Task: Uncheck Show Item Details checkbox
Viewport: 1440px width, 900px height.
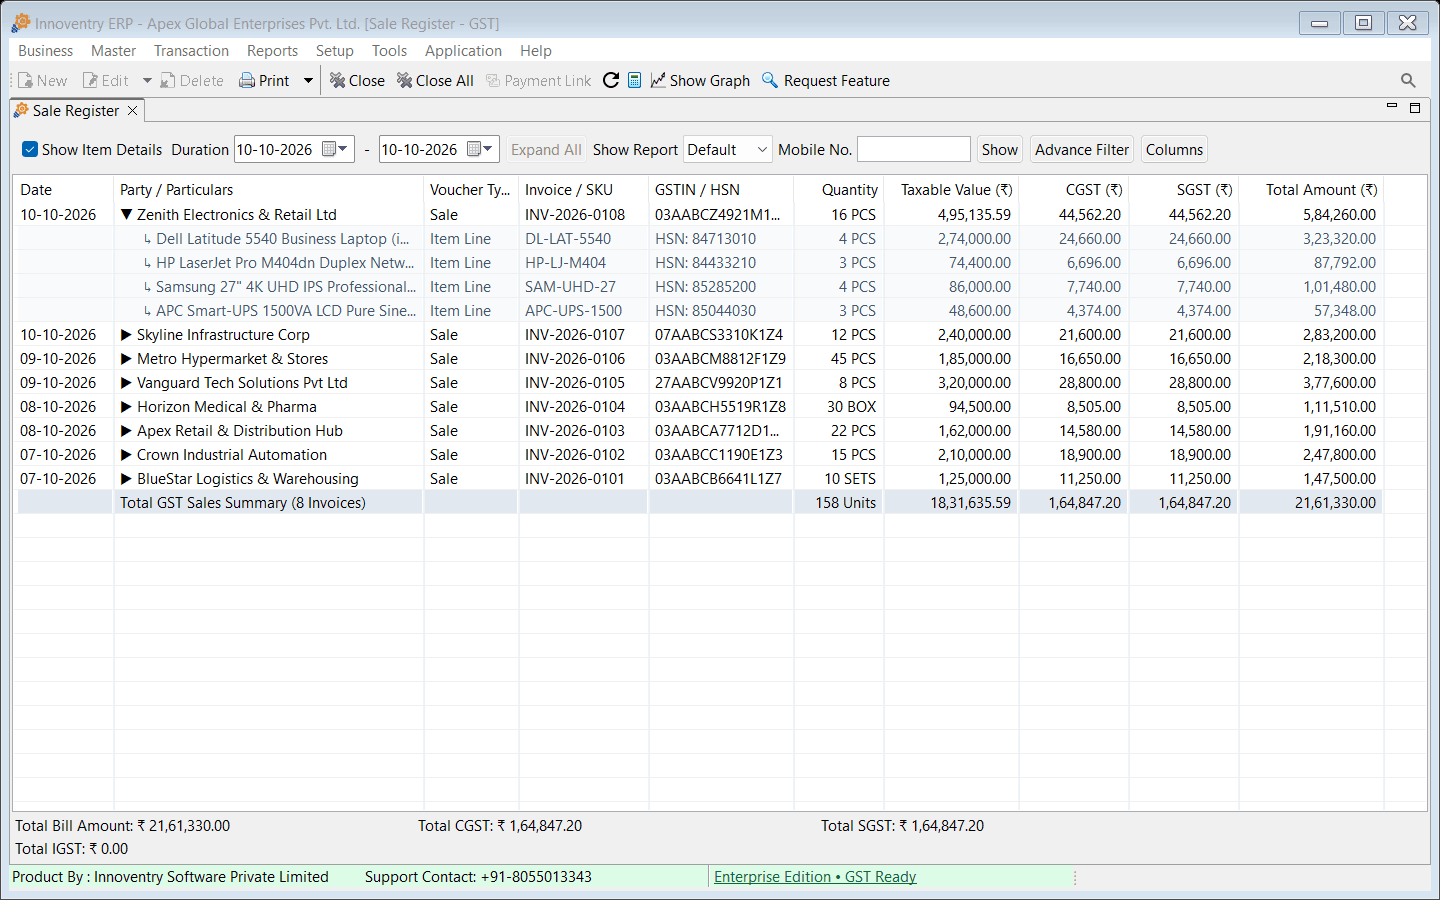Action: 30,150
